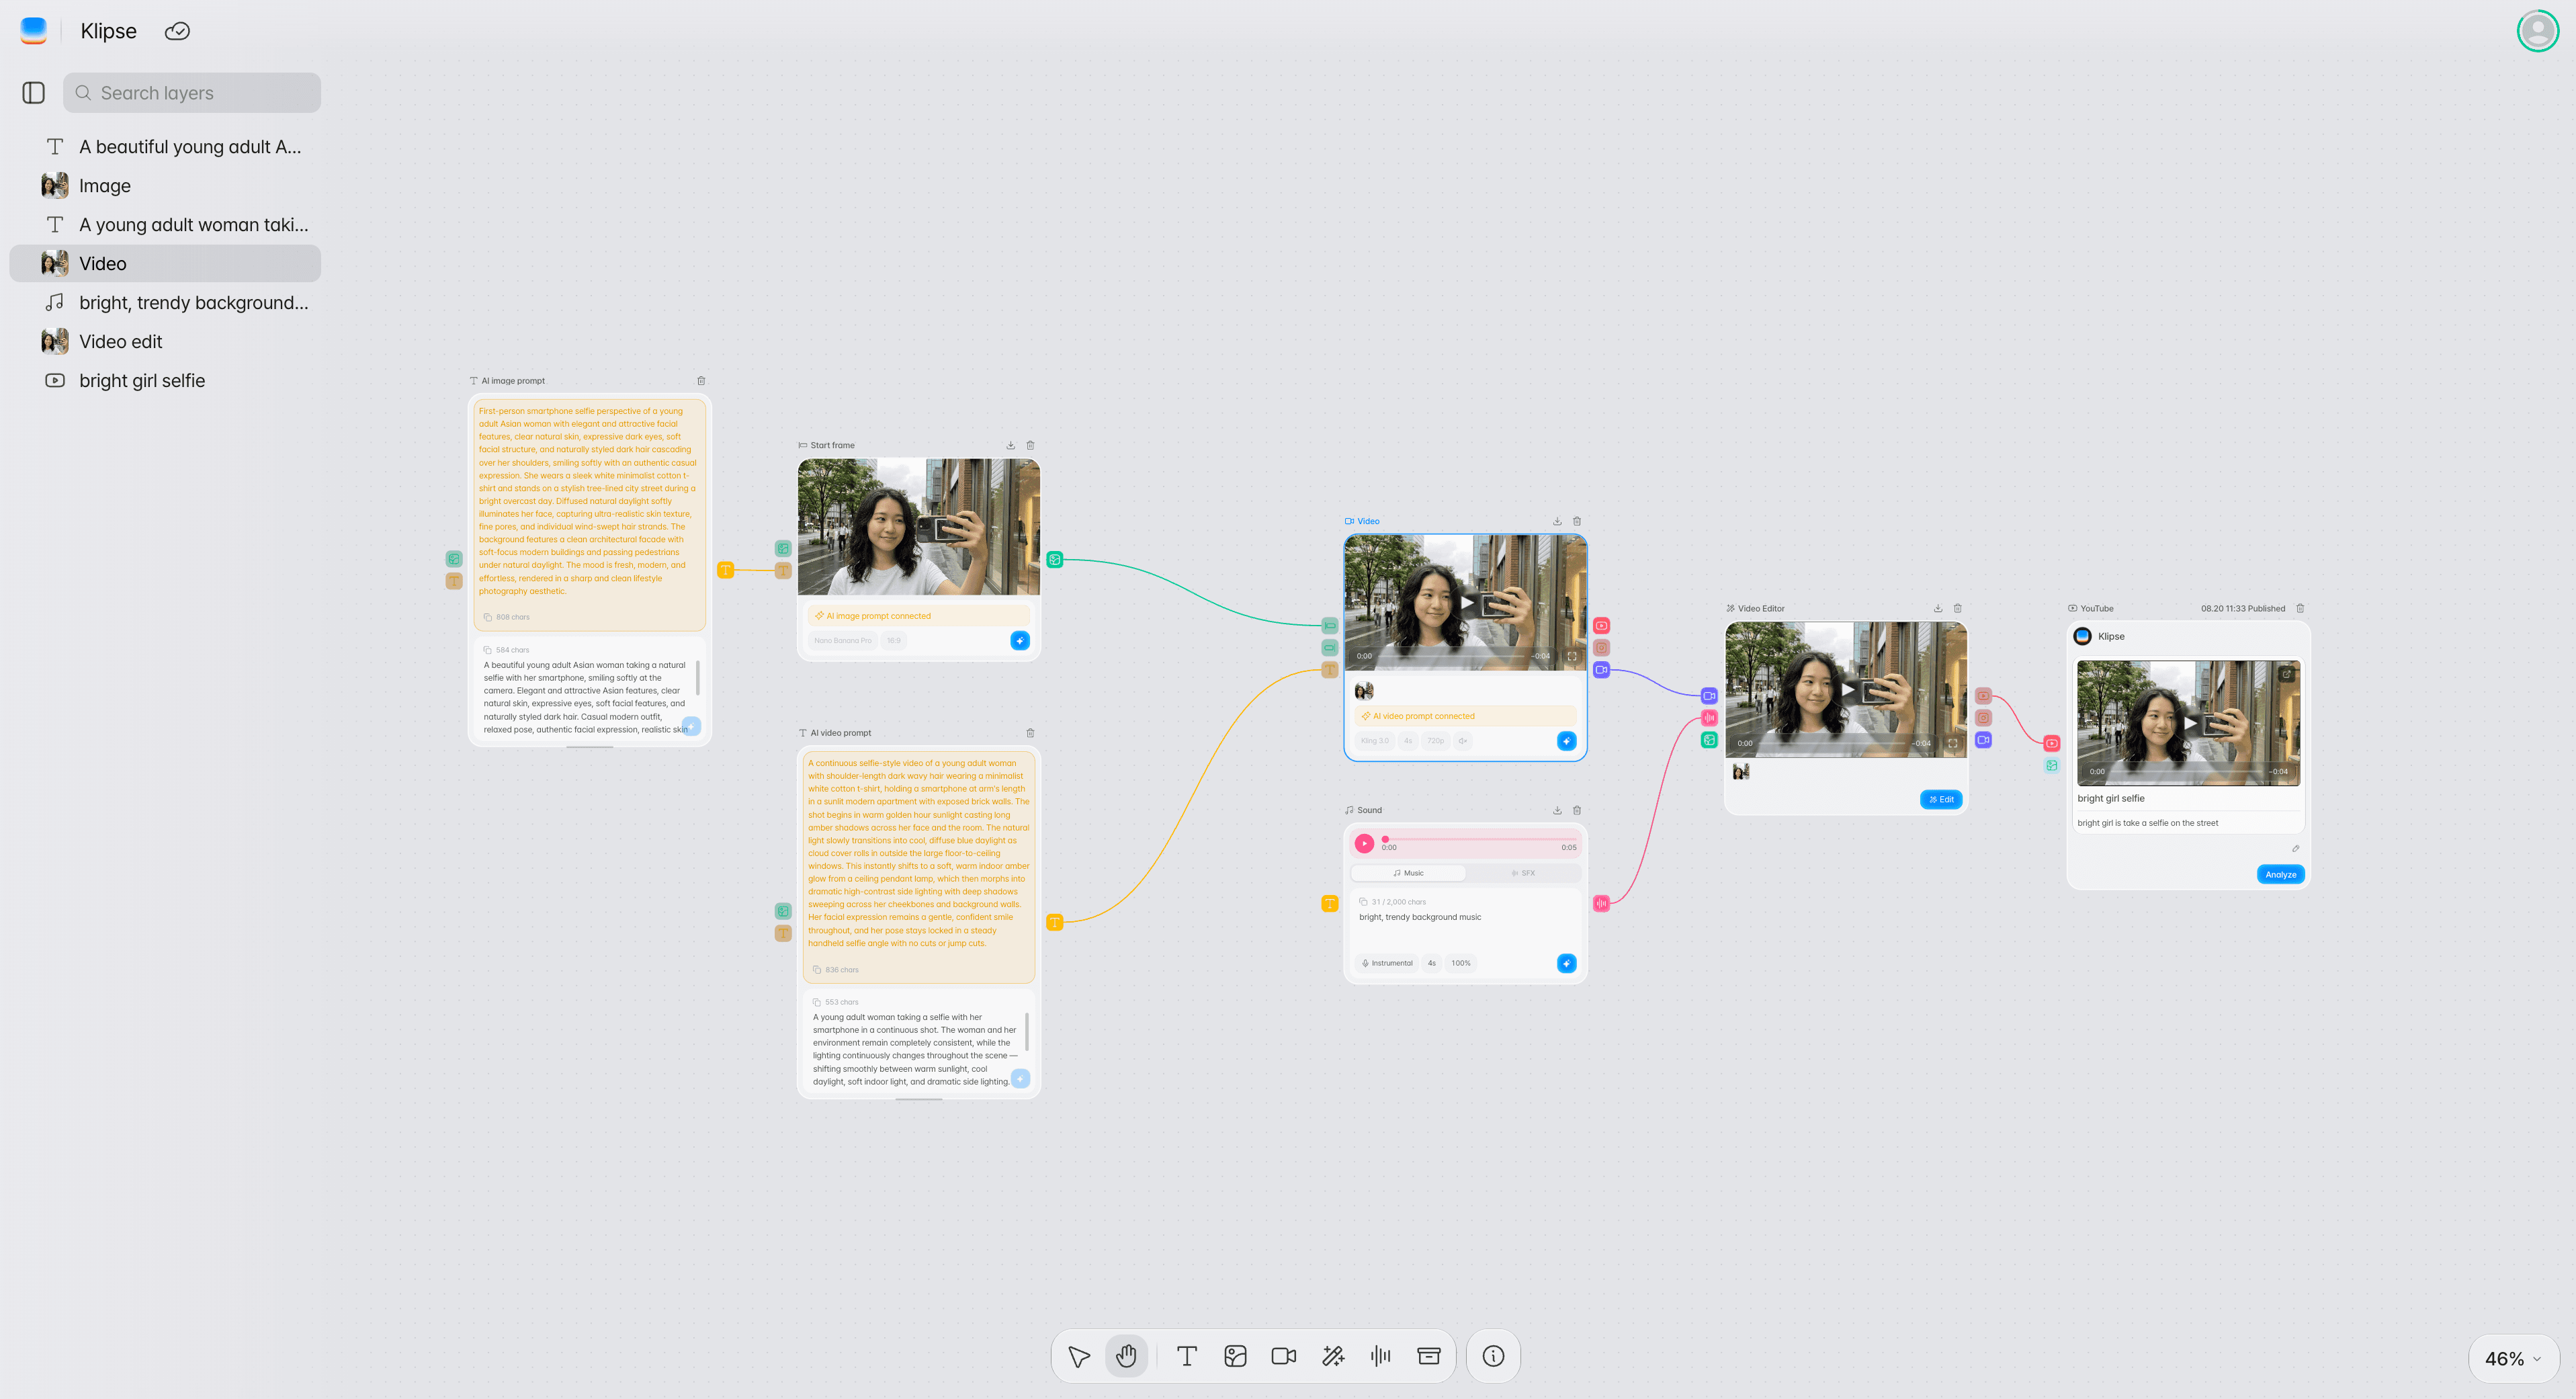Image resolution: width=2576 pixels, height=1399 pixels.
Task: Add a video node from toolbar
Action: 1284,1356
